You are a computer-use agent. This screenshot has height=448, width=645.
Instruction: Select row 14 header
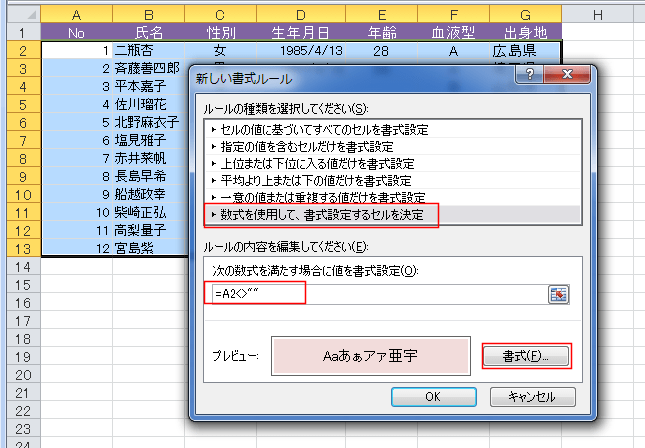[24, 267]
